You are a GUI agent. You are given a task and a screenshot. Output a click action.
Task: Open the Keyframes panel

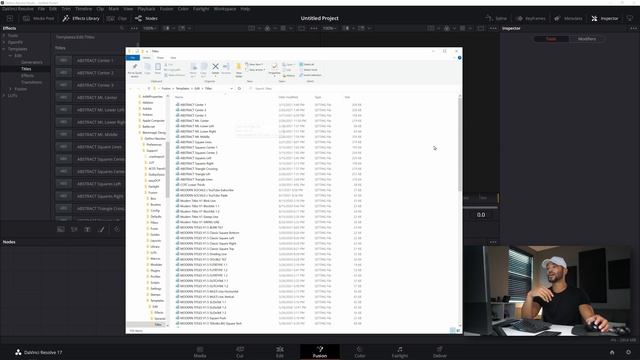click(531, 18)
